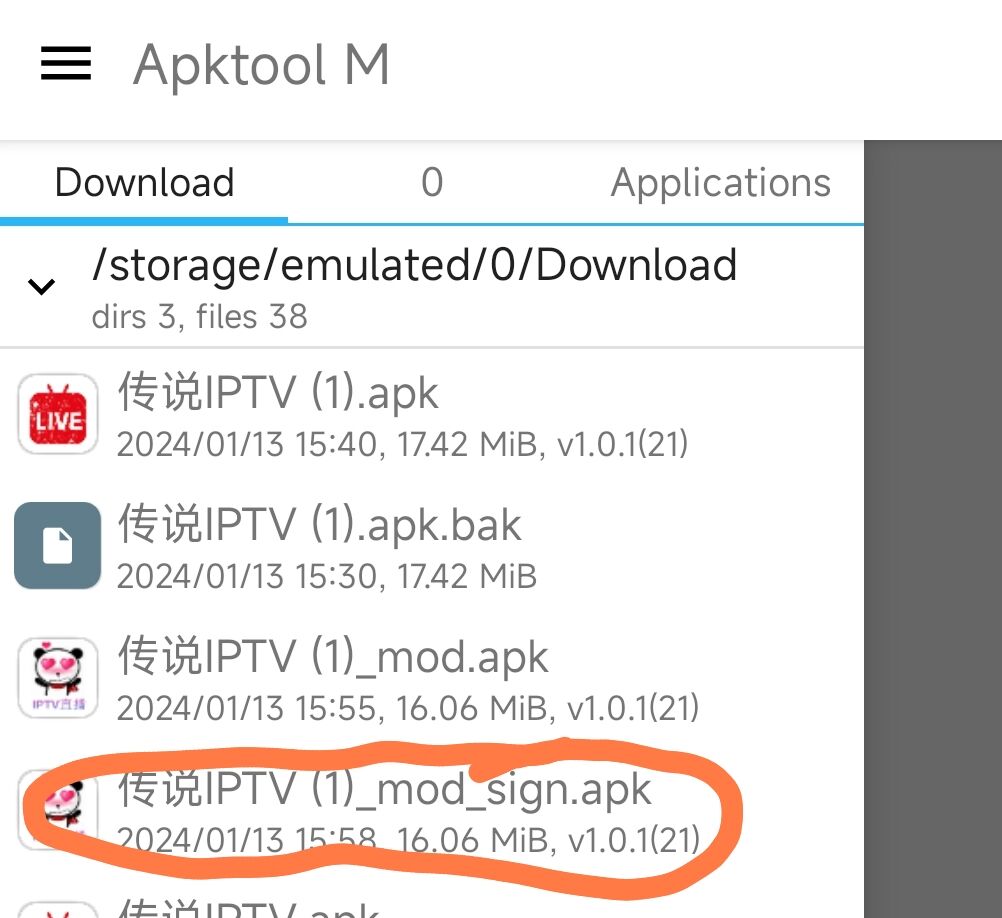Click the 15:30, 17.42 MiB backup details line
Viewport: 1002px width, 918px height.
tap(326, 576)
